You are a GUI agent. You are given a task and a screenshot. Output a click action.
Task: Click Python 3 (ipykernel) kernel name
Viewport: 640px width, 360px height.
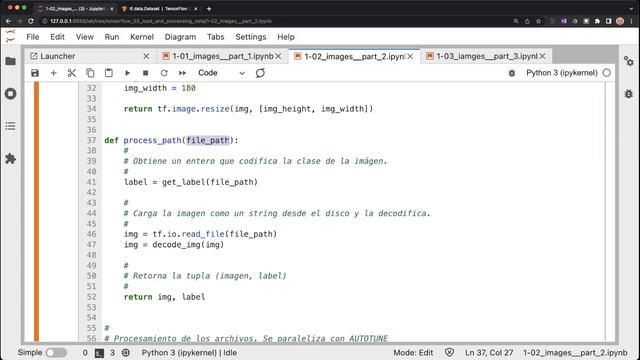pos(562,73)
